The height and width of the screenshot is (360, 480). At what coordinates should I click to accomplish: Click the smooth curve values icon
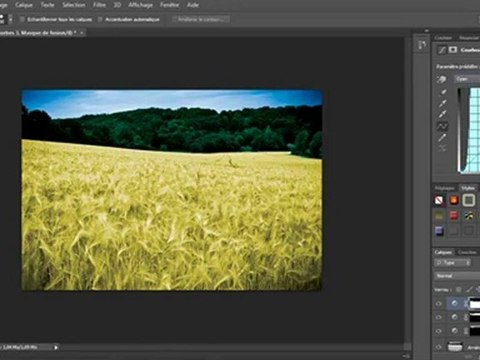click(x=443, y=148)
